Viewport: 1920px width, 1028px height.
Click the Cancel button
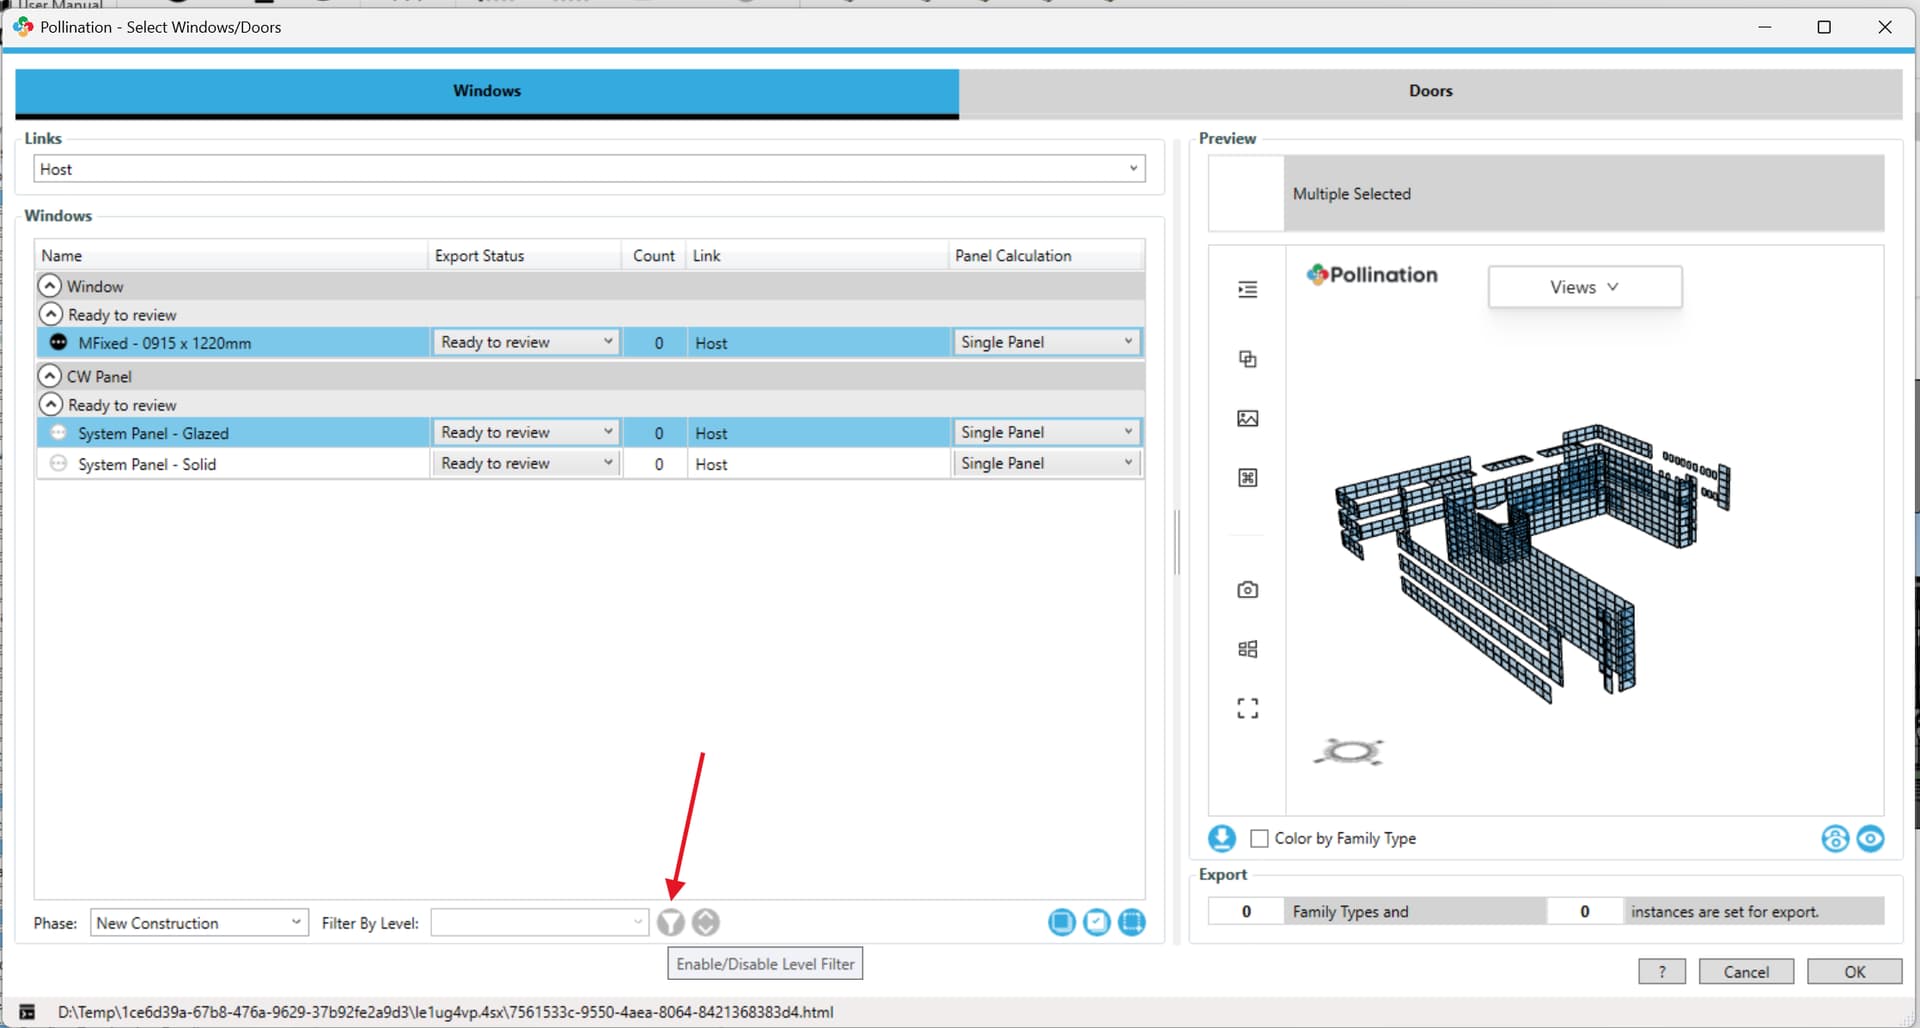[1746, 971]
